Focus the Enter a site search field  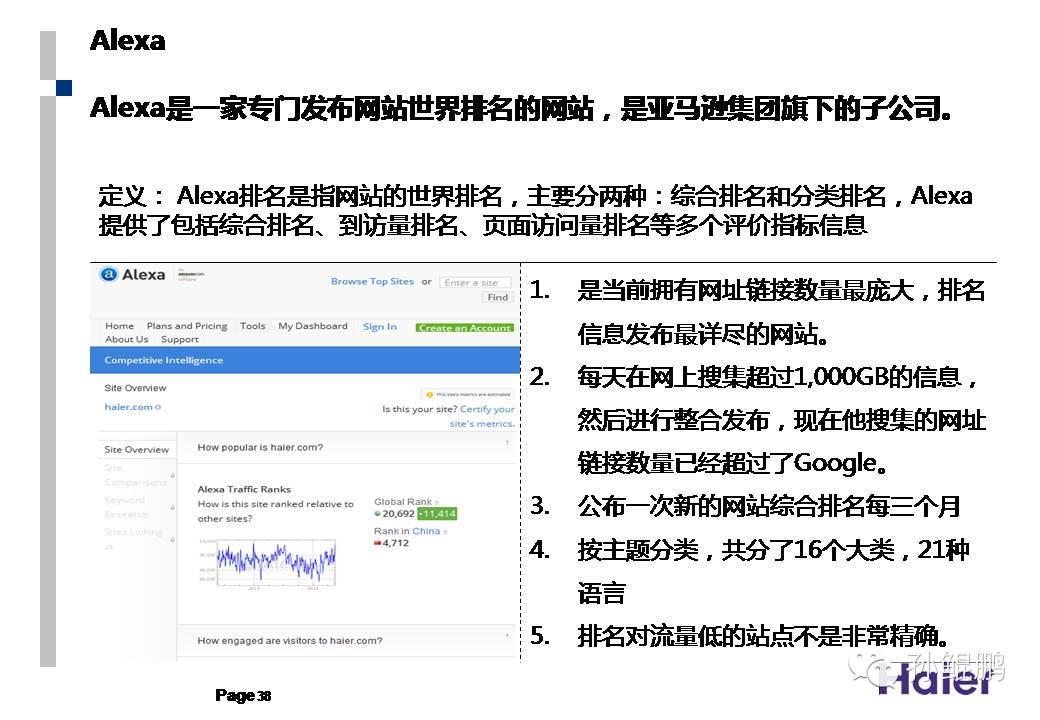click(475, 282)
